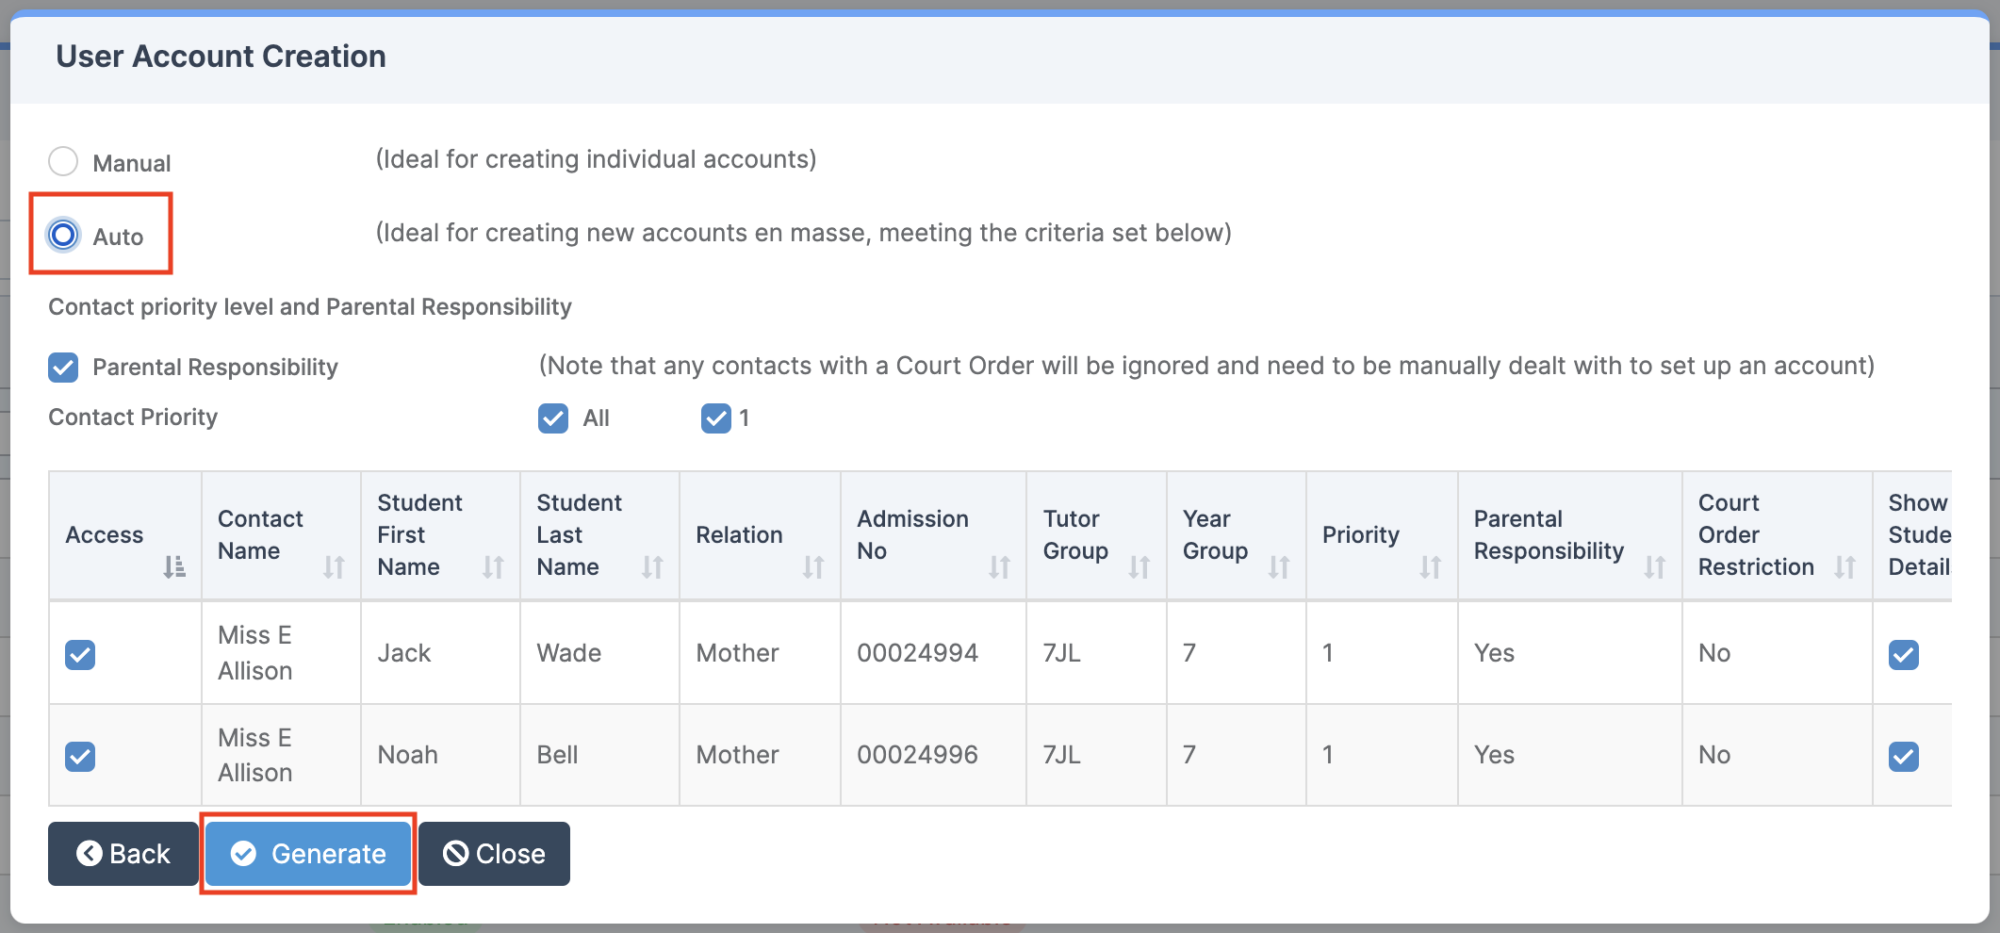Toggle contact priority 1 checkbox
2000x933 pixels.
coord(716,418)
